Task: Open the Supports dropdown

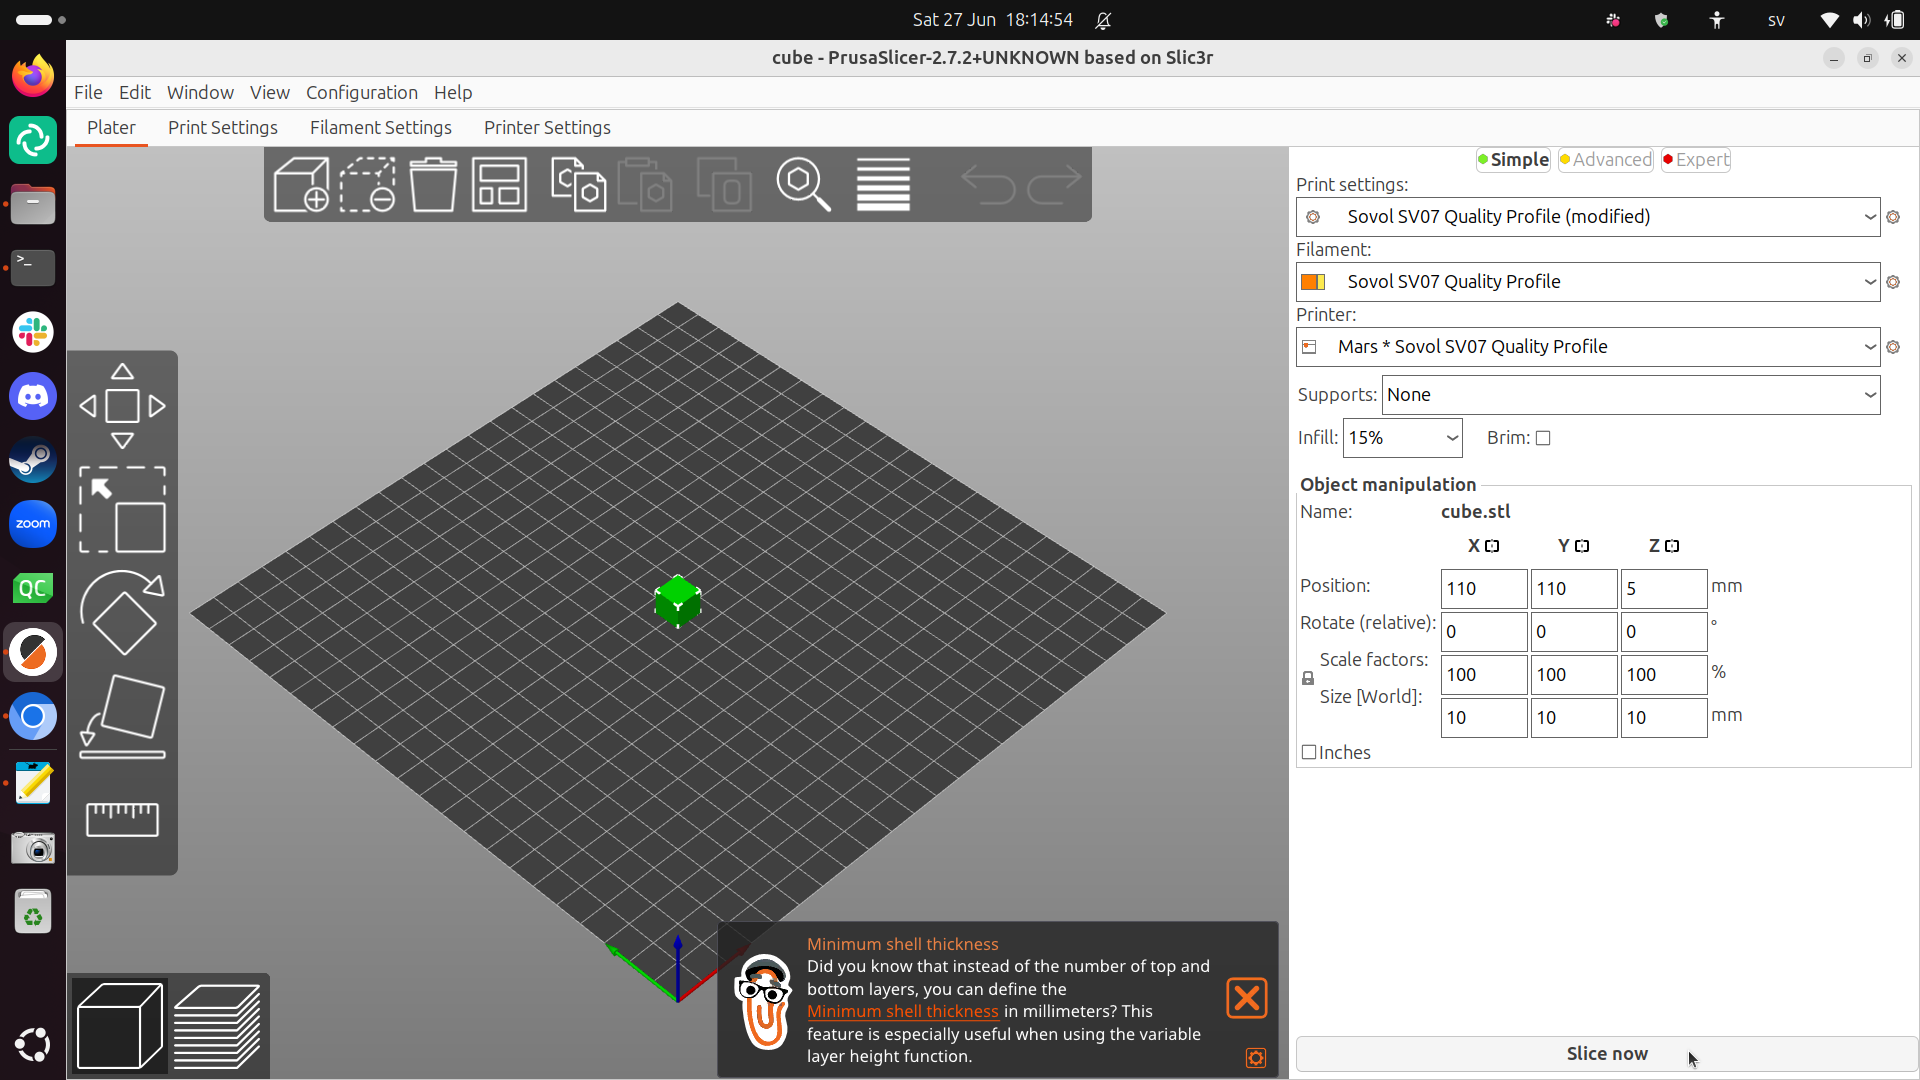Action: pyautogui.click(x=1631, y=395)
